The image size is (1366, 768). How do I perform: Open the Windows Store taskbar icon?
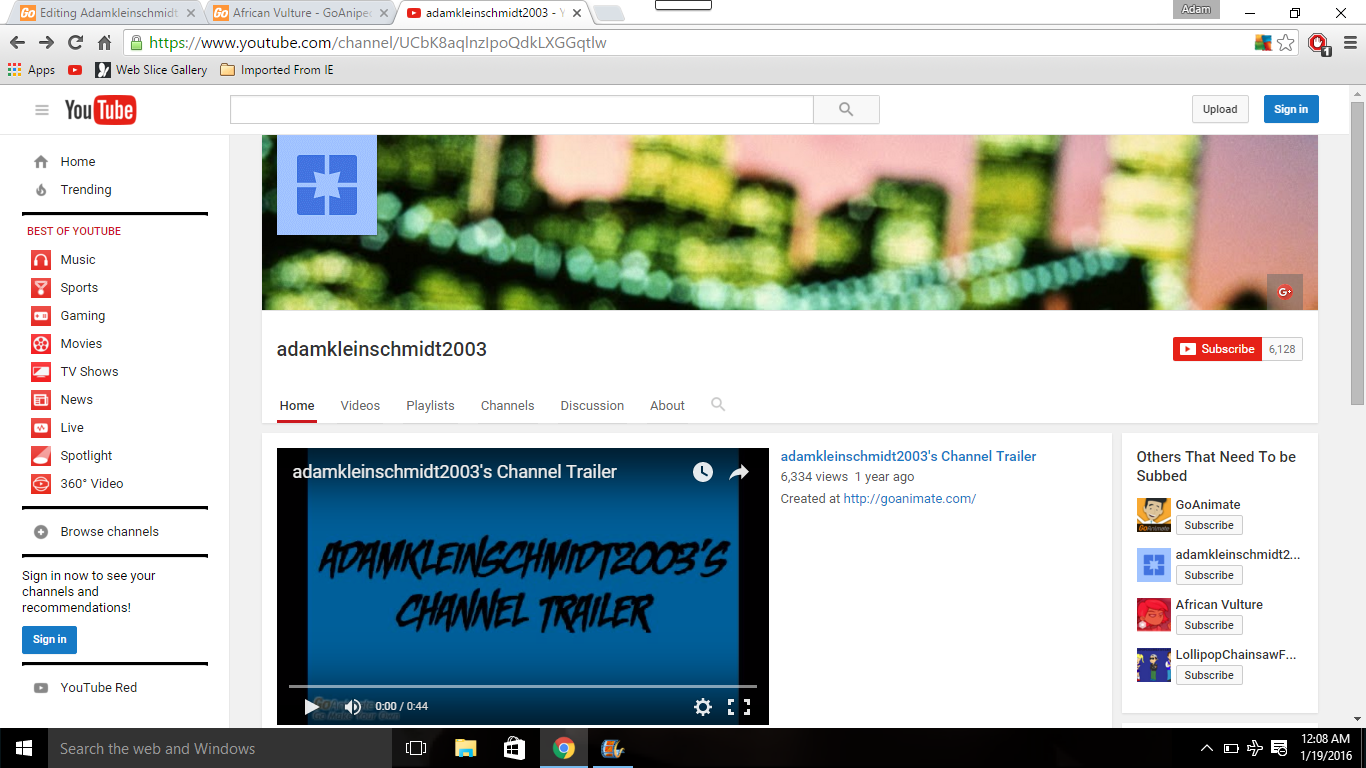coord(514,748)
